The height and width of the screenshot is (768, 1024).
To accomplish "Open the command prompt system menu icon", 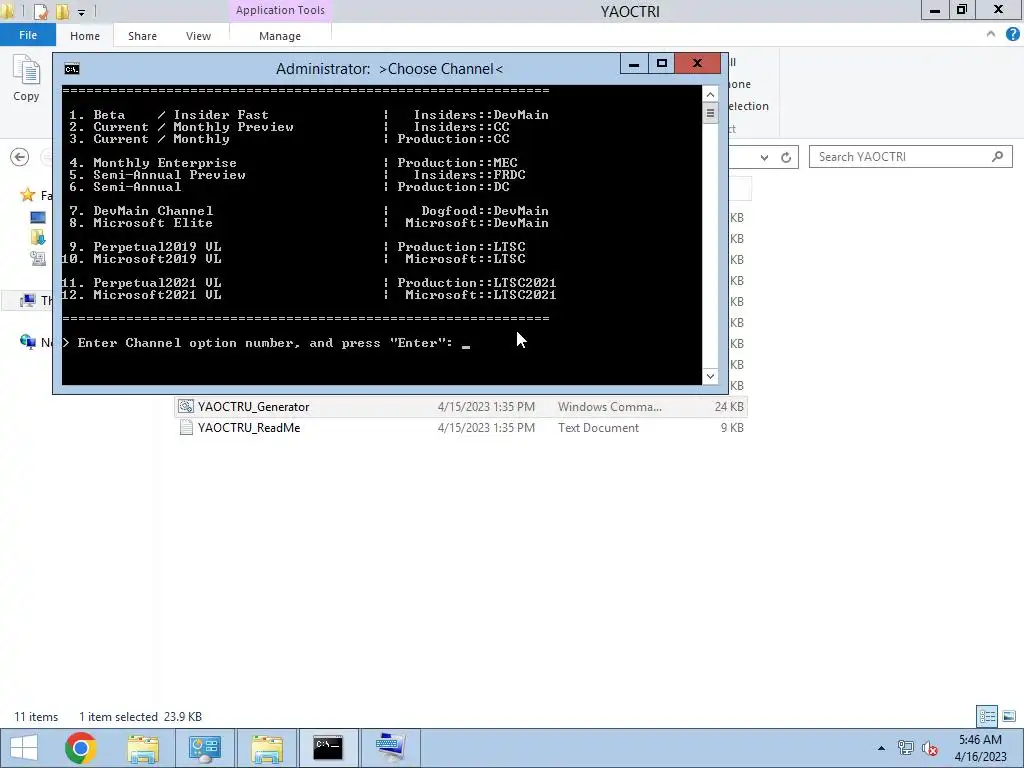I will (x=72, y=69).
